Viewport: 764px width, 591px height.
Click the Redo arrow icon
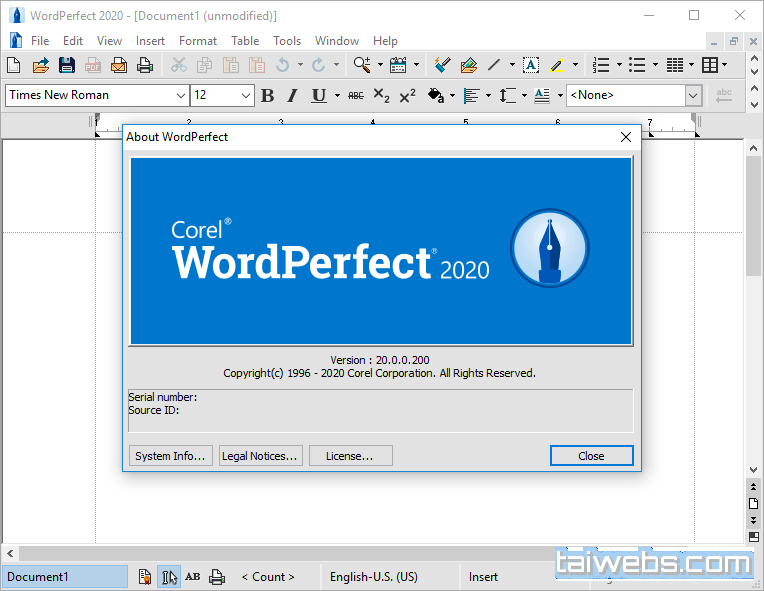coord(318,65)
